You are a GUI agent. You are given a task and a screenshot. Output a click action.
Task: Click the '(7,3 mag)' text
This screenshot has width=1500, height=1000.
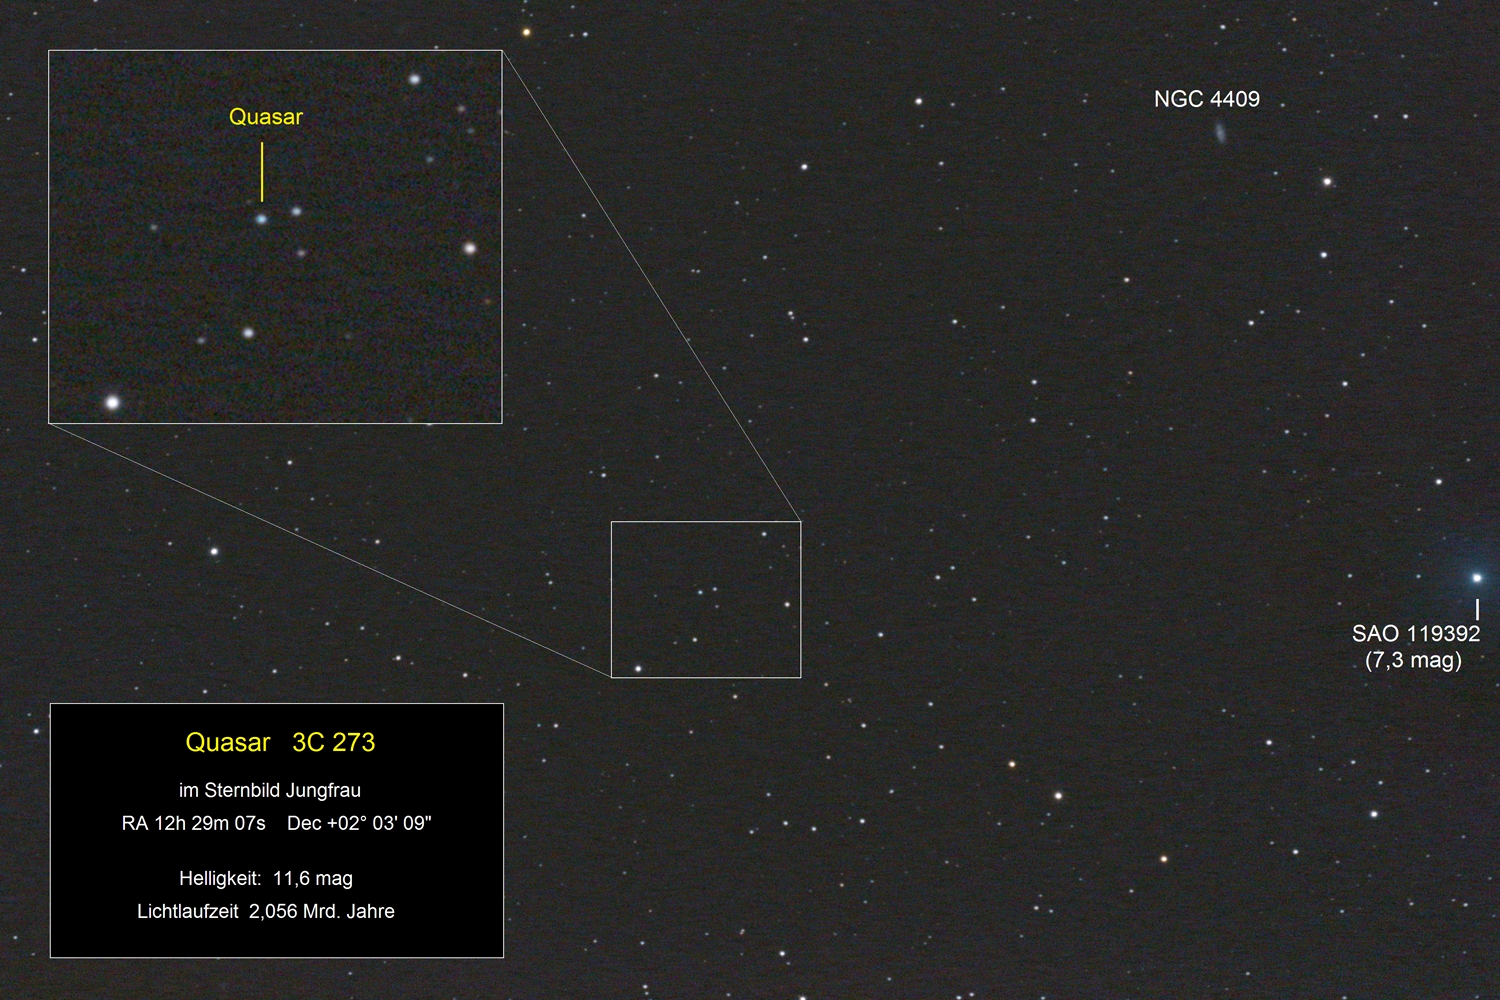point(1413,660)
